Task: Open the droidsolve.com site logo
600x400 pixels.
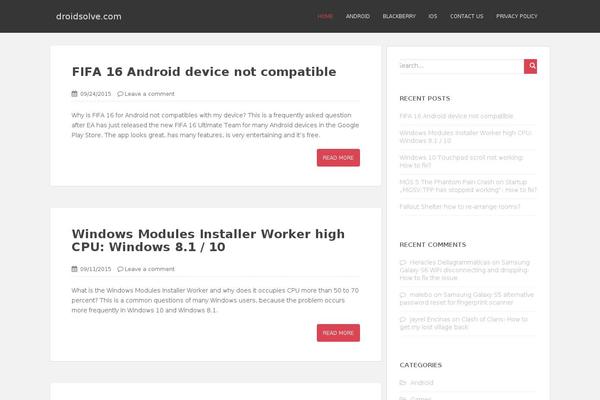Action: tap(89, 16)
